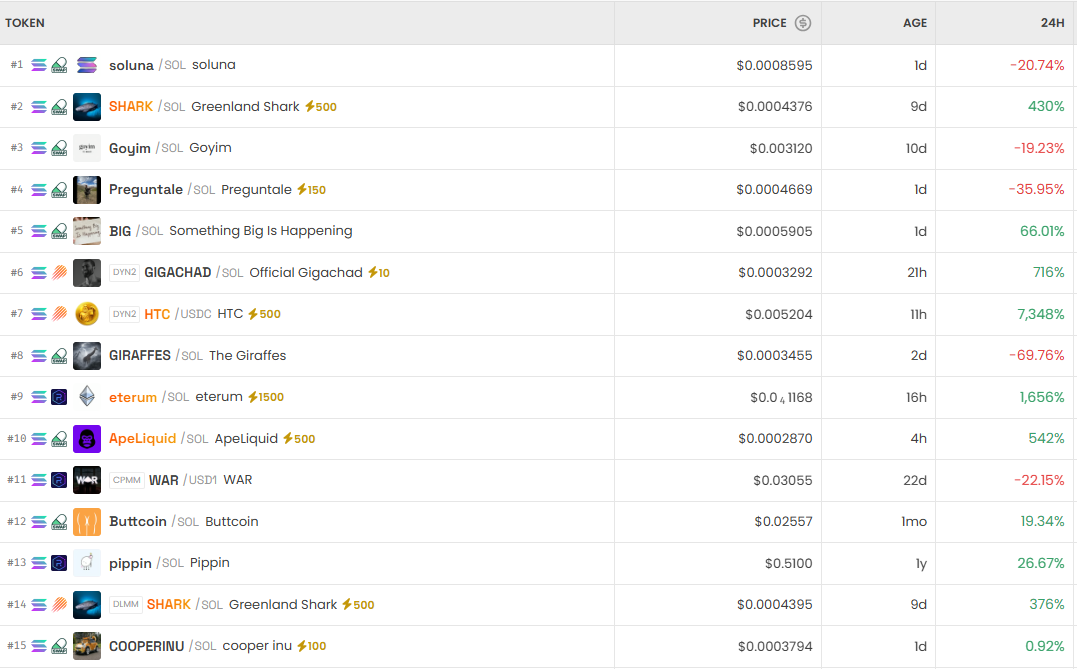The width and height of the screenshot is (1077, 669).
Task: Click the gold coin HTC token logo
Action: [87, 314]
